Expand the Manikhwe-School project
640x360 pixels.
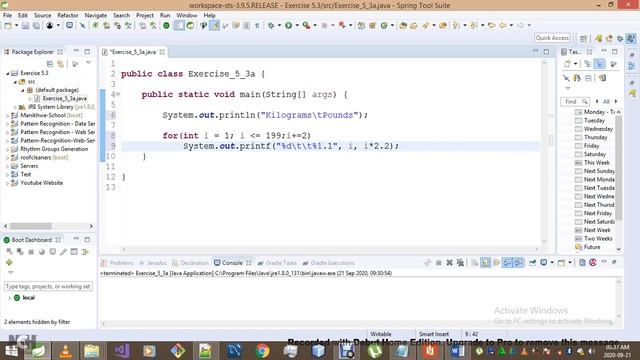[x=7, y=116]
